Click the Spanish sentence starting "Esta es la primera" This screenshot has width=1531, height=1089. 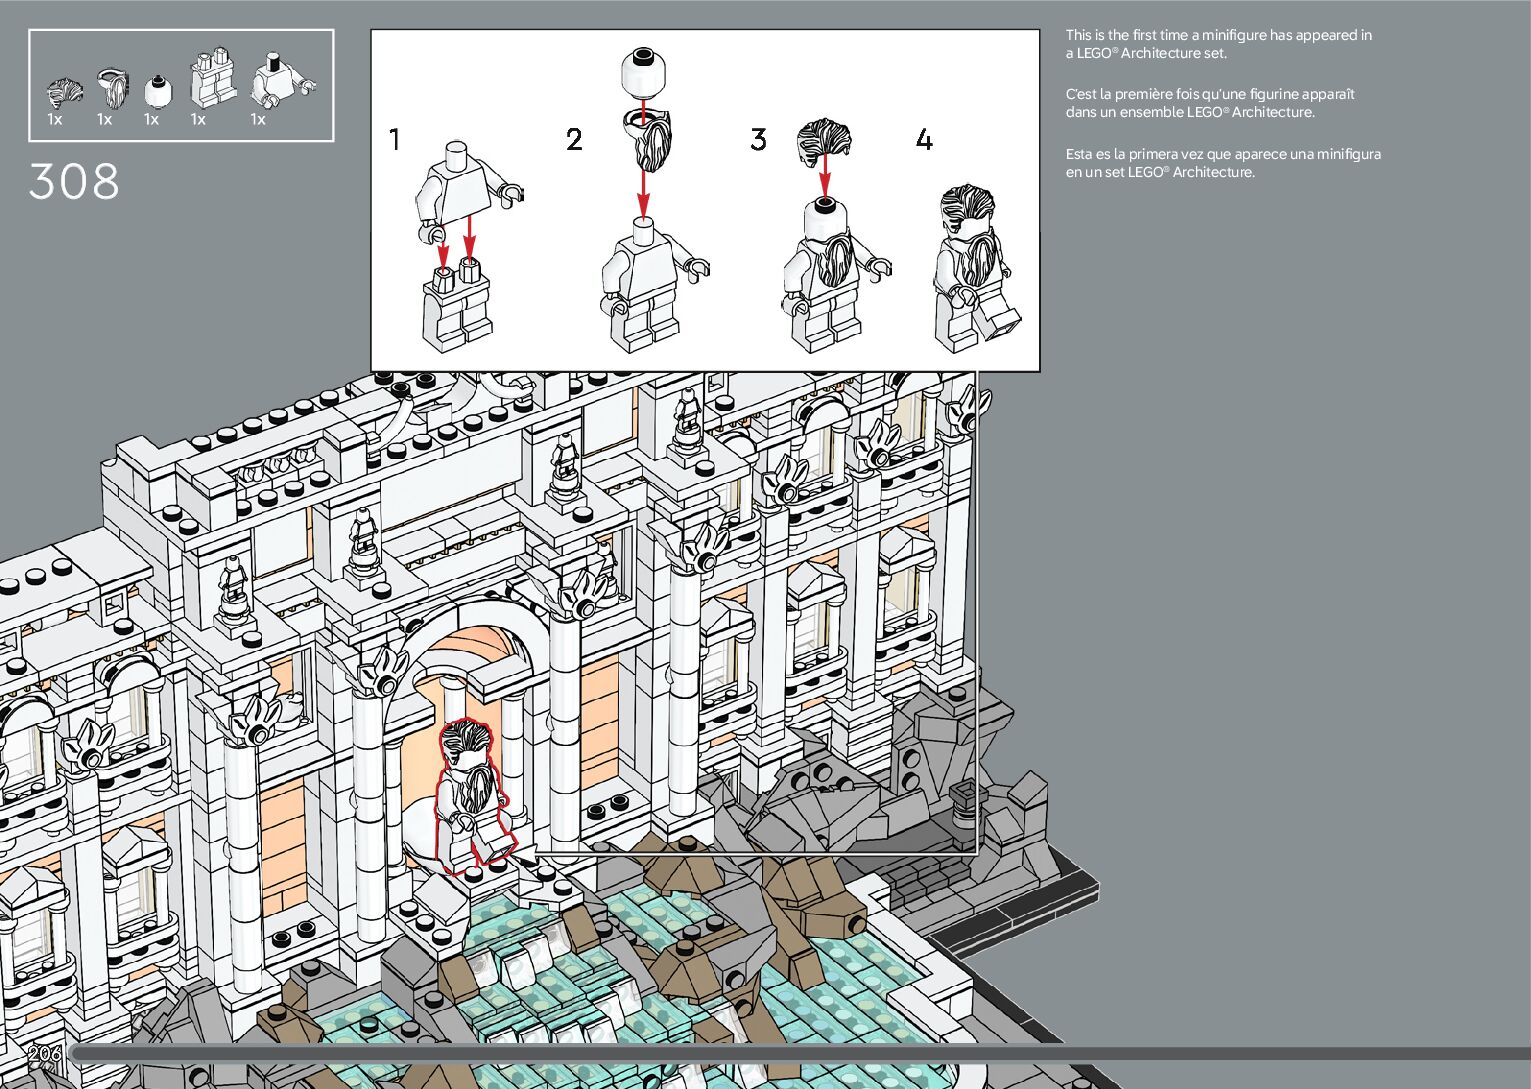coord(1222,163)
